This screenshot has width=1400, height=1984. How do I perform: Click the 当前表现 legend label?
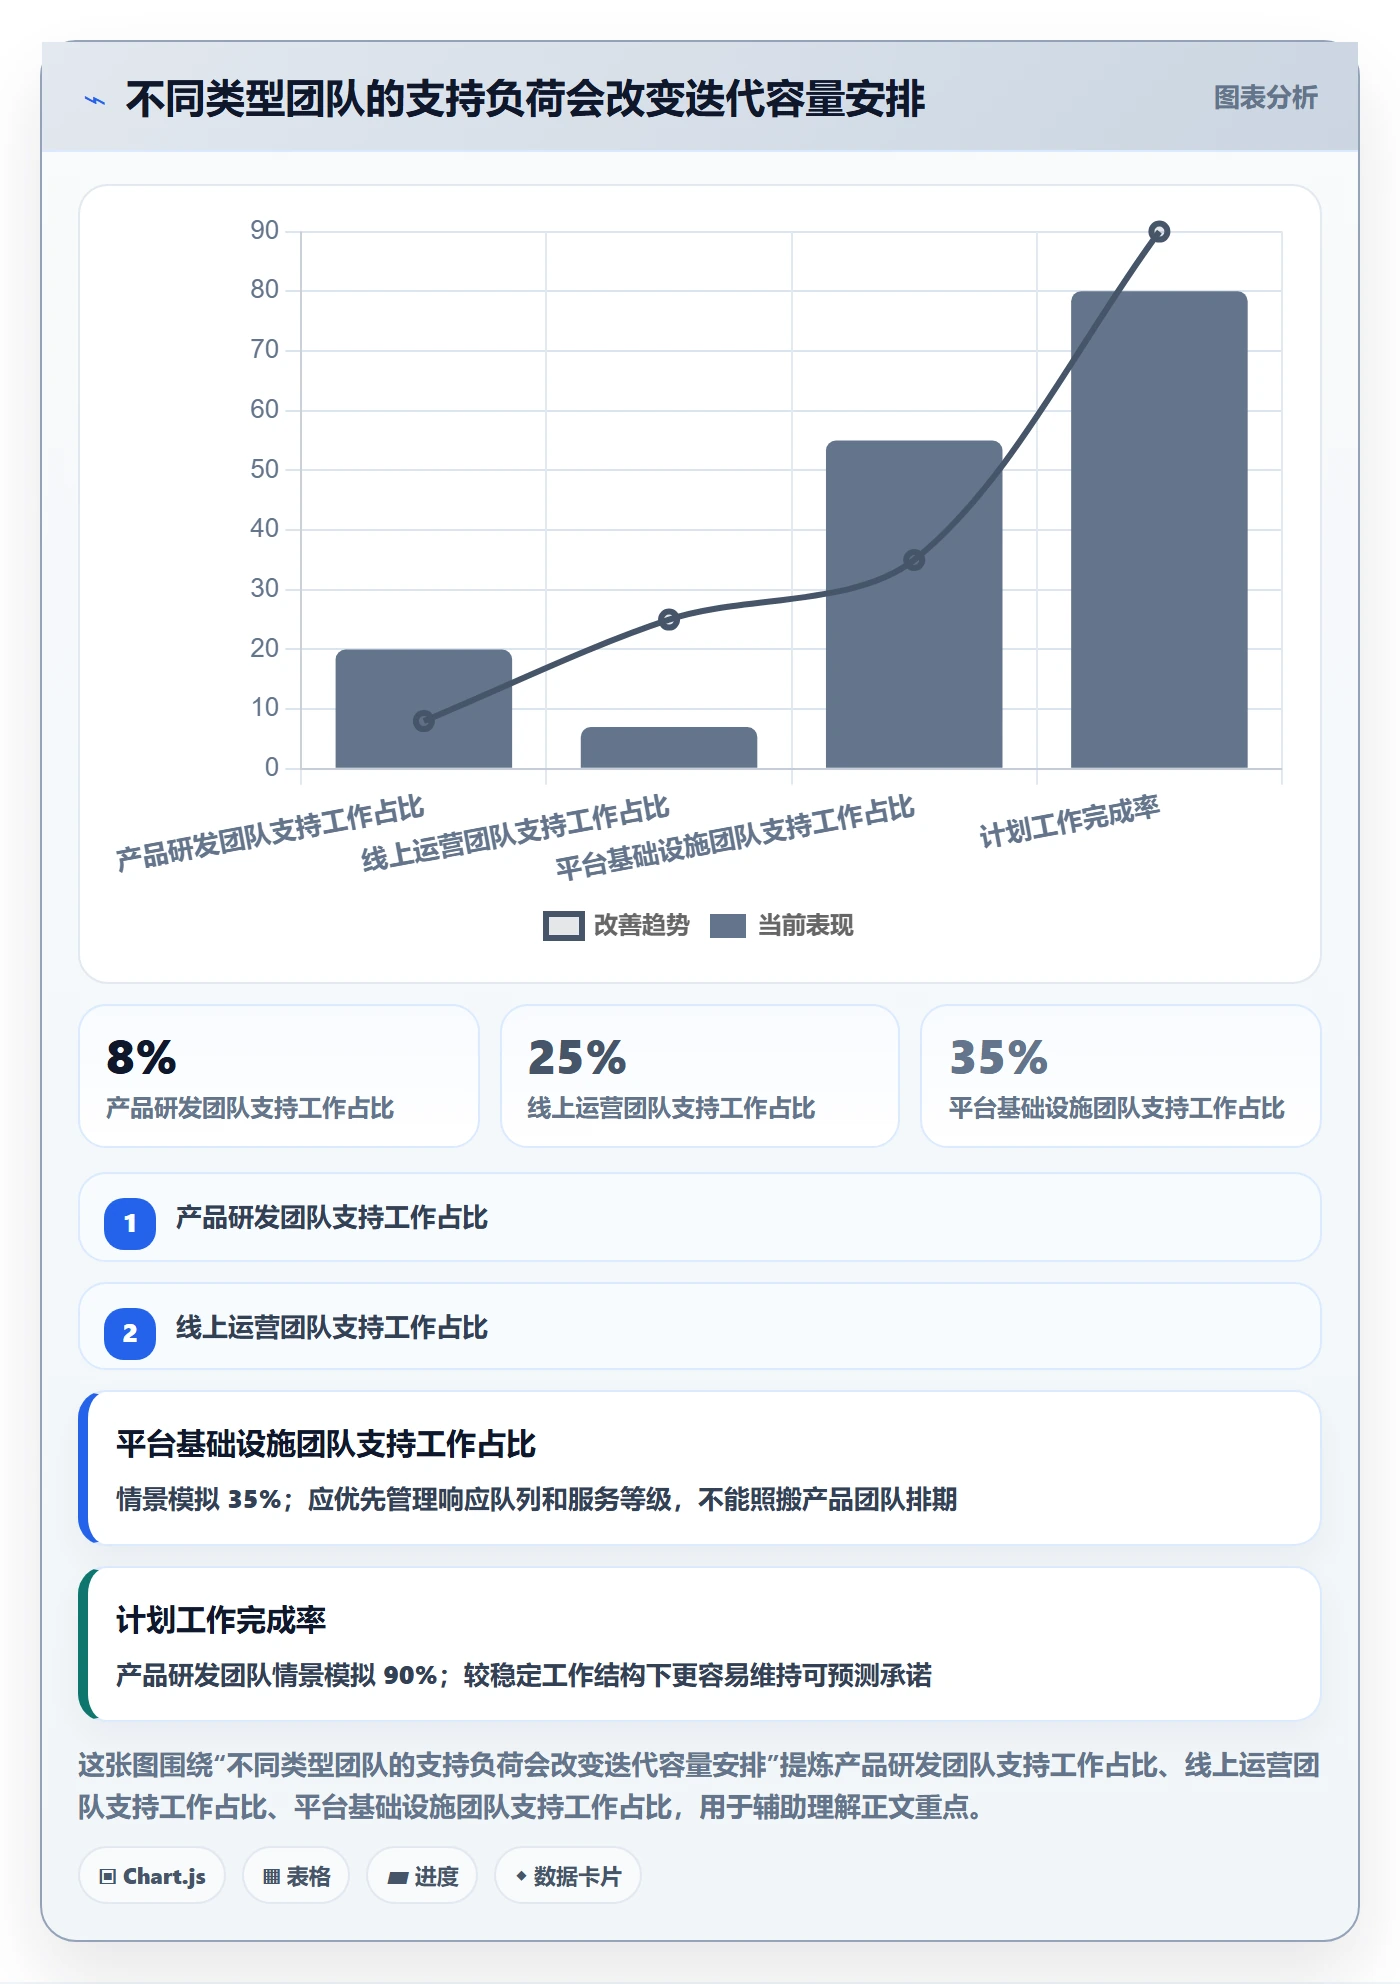(805, 926)
